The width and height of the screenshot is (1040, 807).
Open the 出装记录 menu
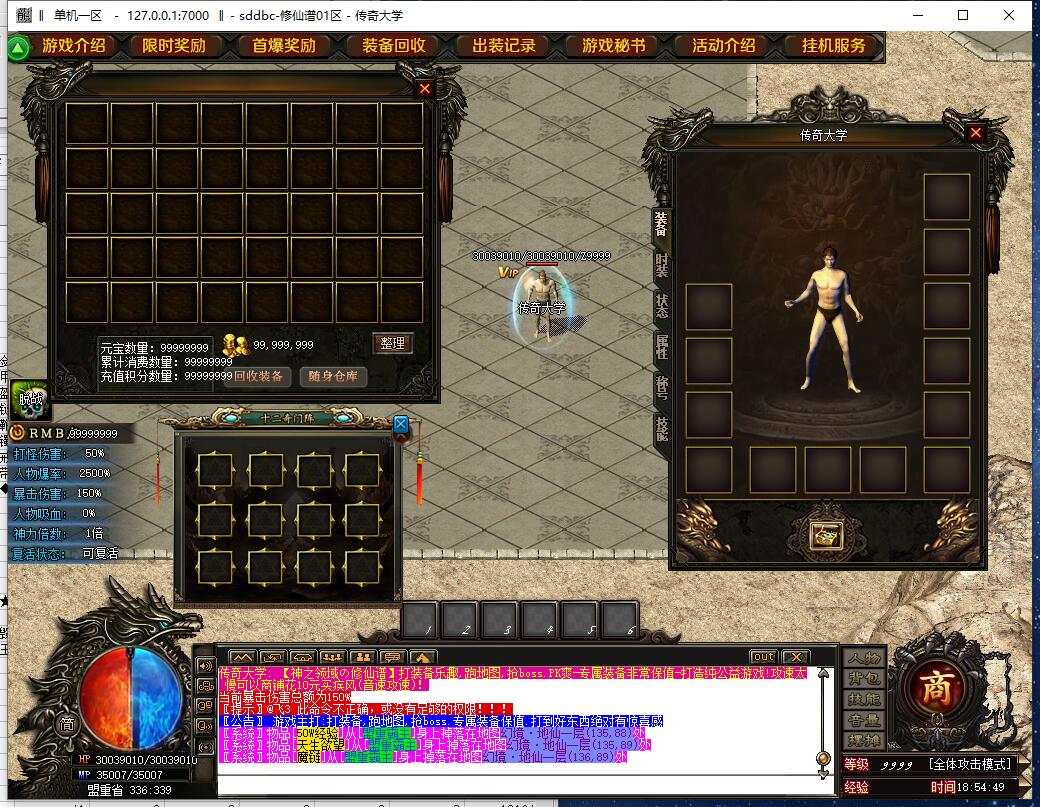pyautogui.click(x=504, y=46)
